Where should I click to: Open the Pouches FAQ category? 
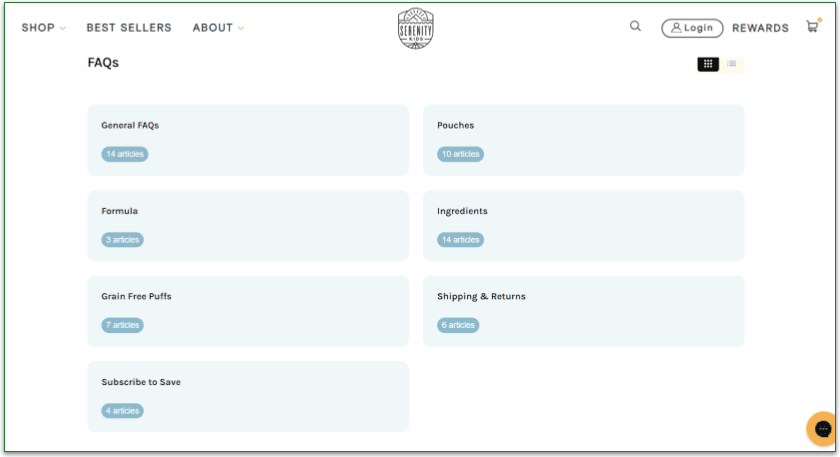click(x=583, y=139)
